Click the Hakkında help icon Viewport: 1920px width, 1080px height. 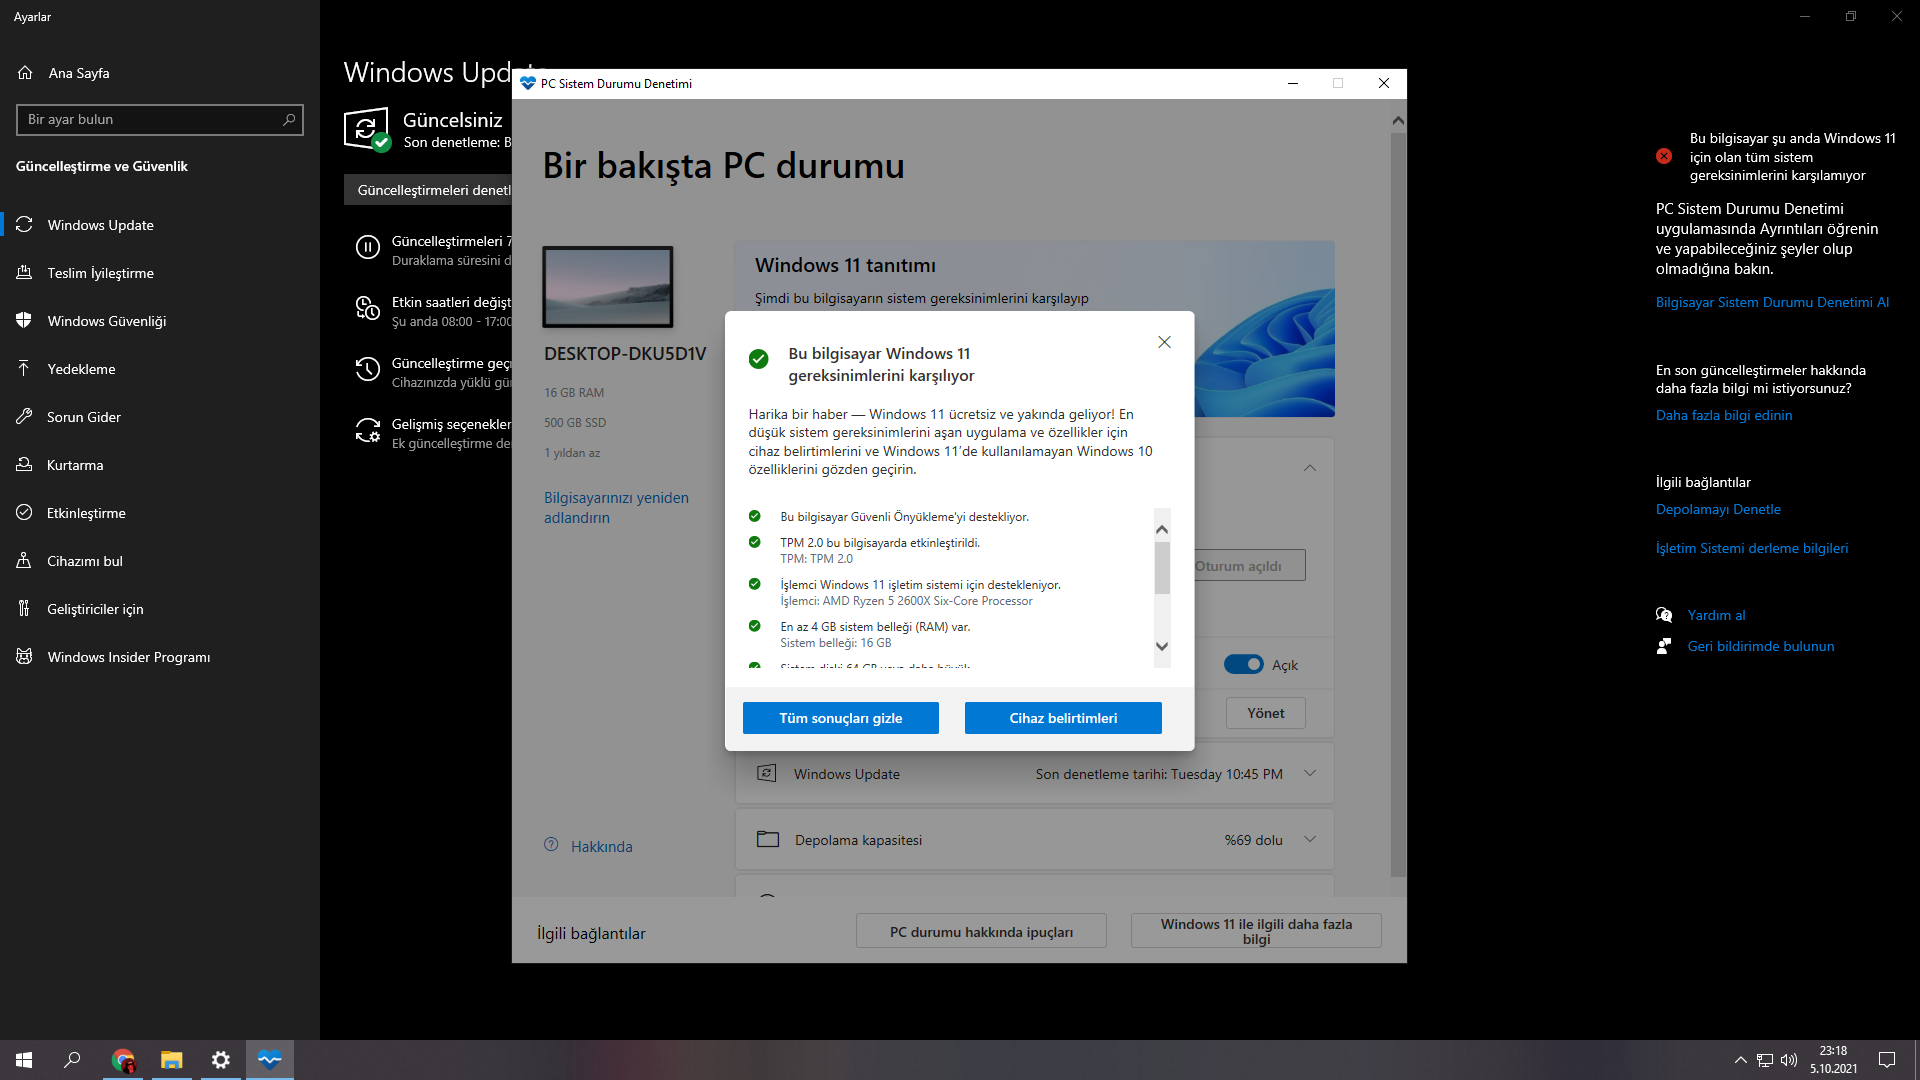551,845
